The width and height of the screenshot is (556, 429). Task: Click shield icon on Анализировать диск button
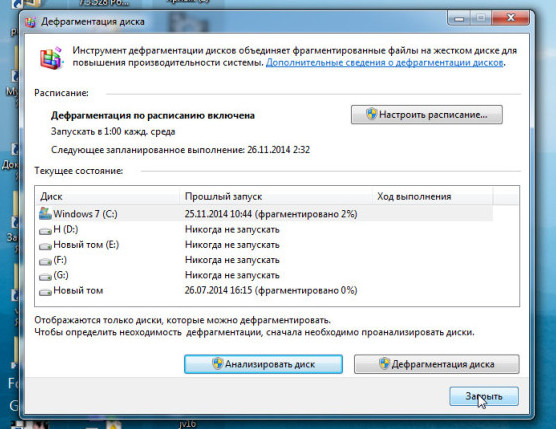(x=218, y=364)
